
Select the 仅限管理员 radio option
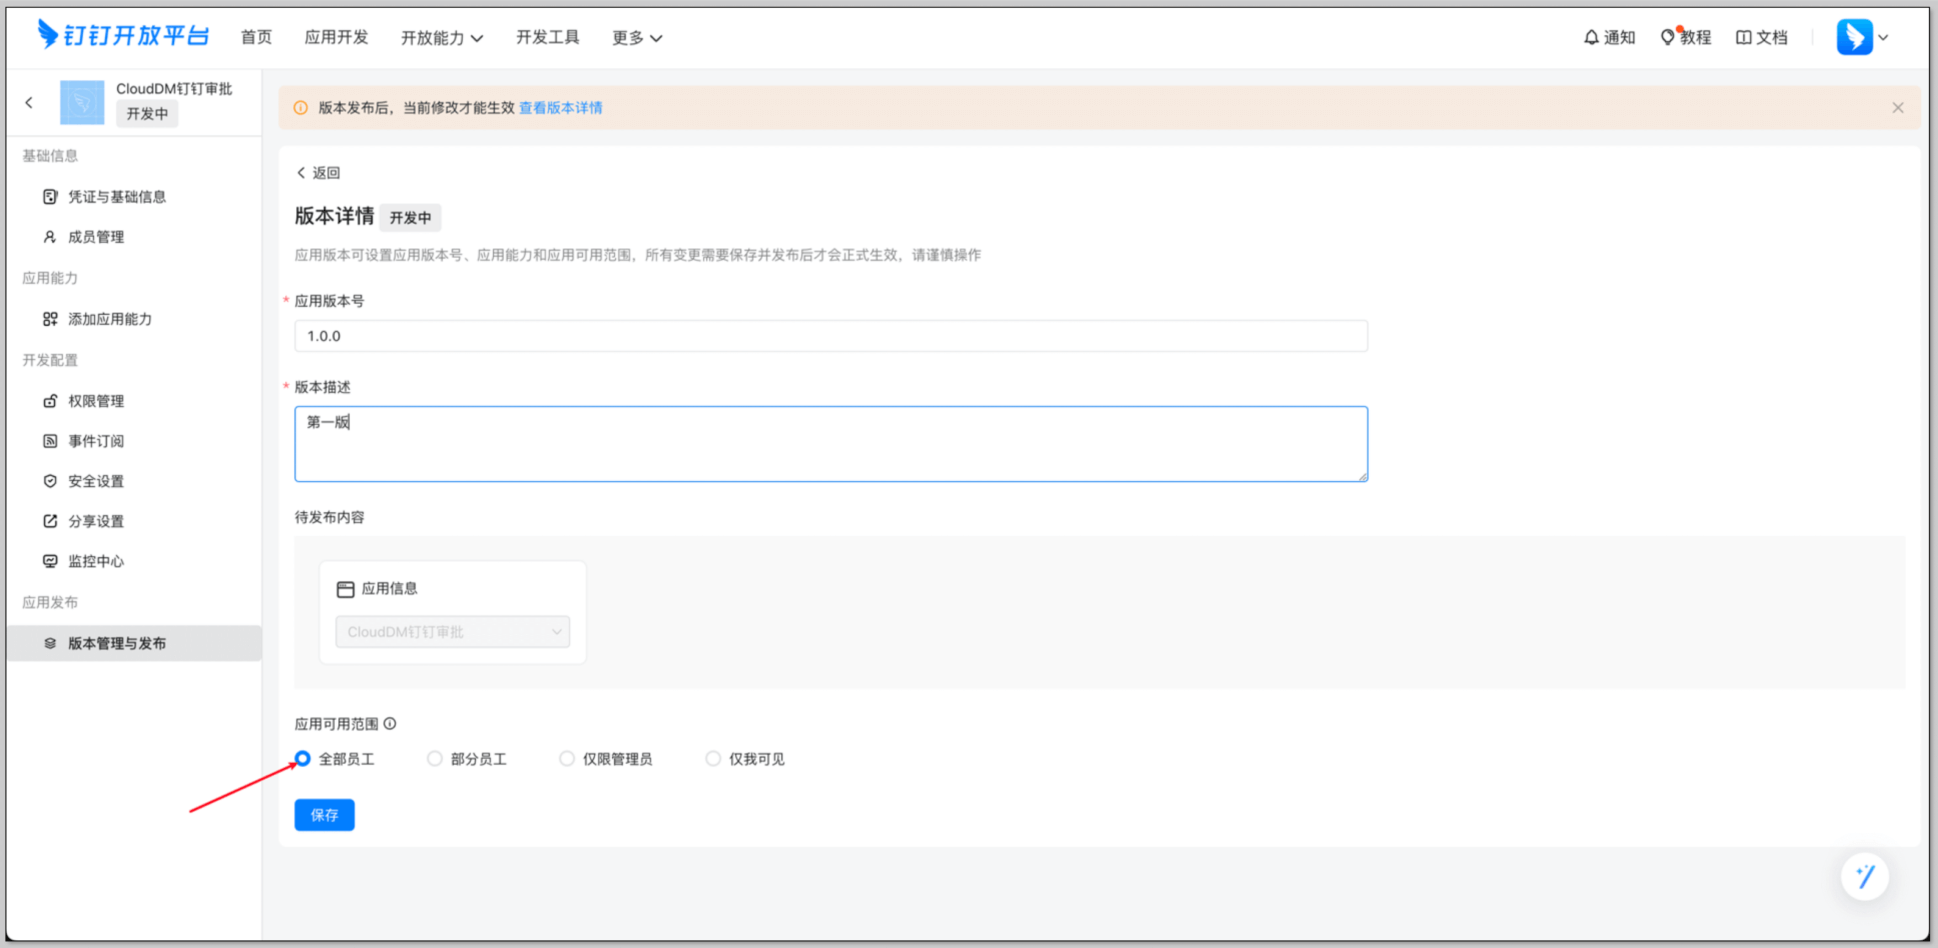tap(567, 759)
